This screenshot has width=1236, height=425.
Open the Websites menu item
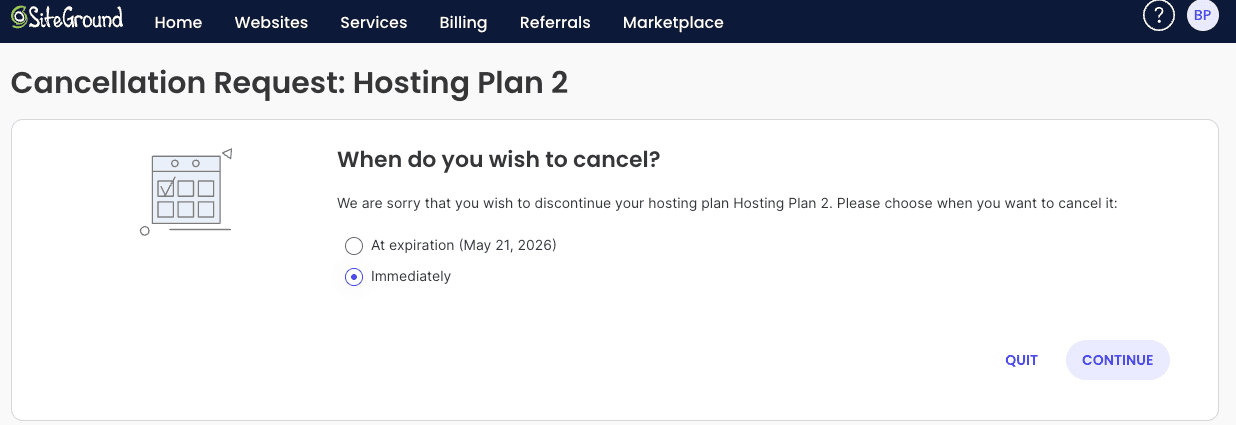pyautogui.click(x=271, y=22)
